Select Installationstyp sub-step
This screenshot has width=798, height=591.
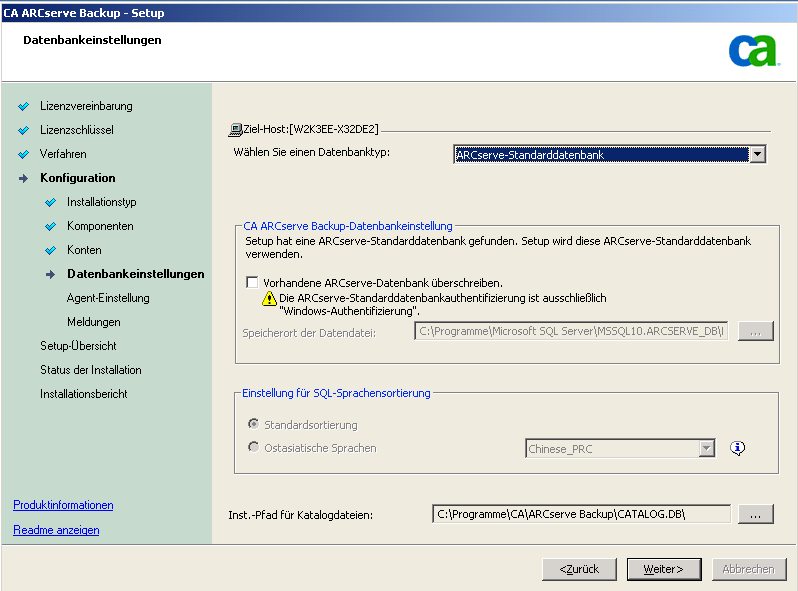click(102, 202)
